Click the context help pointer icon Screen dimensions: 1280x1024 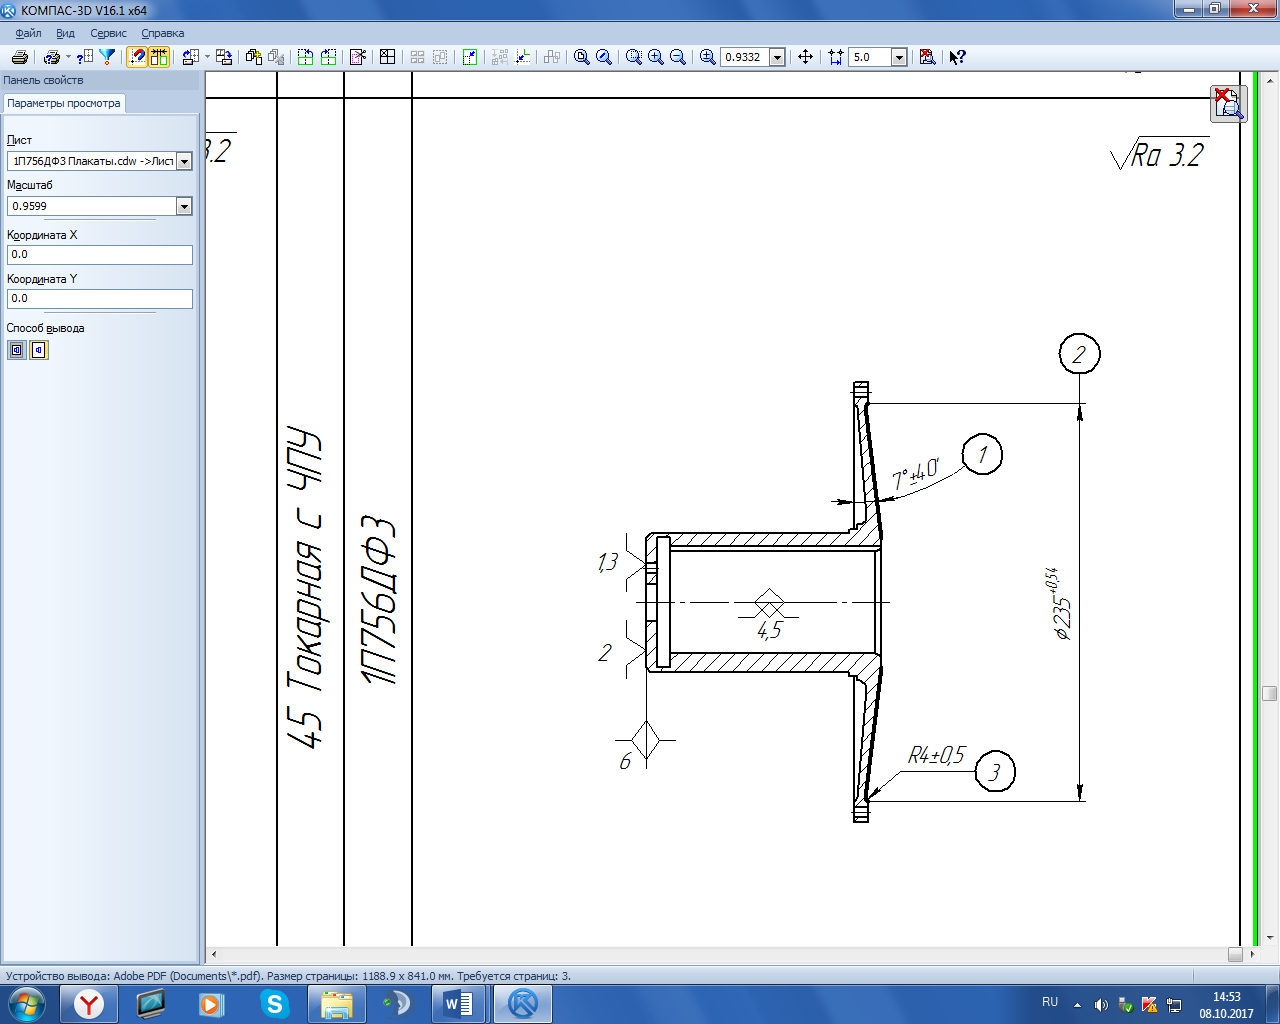click(x=958, y=57)
